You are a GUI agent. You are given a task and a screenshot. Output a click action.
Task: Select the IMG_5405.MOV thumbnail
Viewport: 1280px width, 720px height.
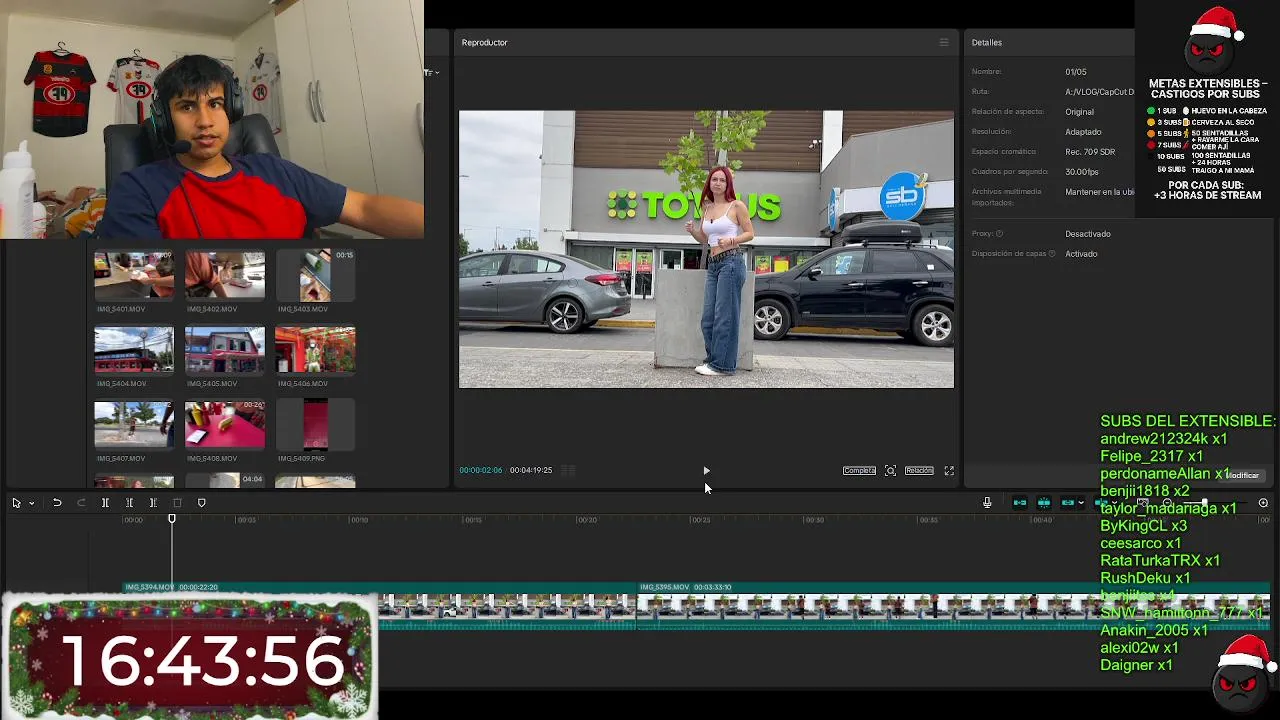225,350
